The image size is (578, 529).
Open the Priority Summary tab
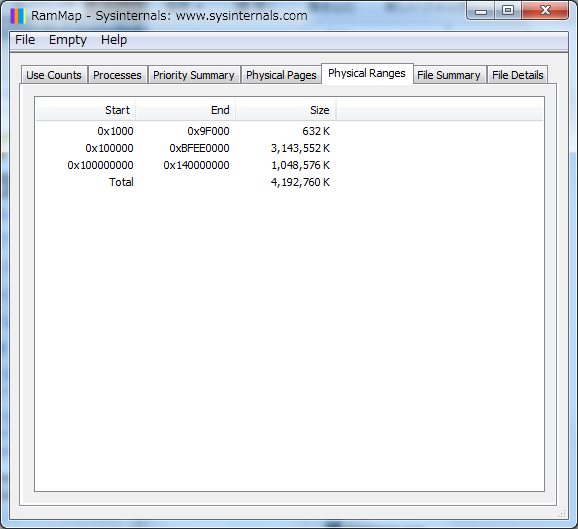click(x=194, y=75)
